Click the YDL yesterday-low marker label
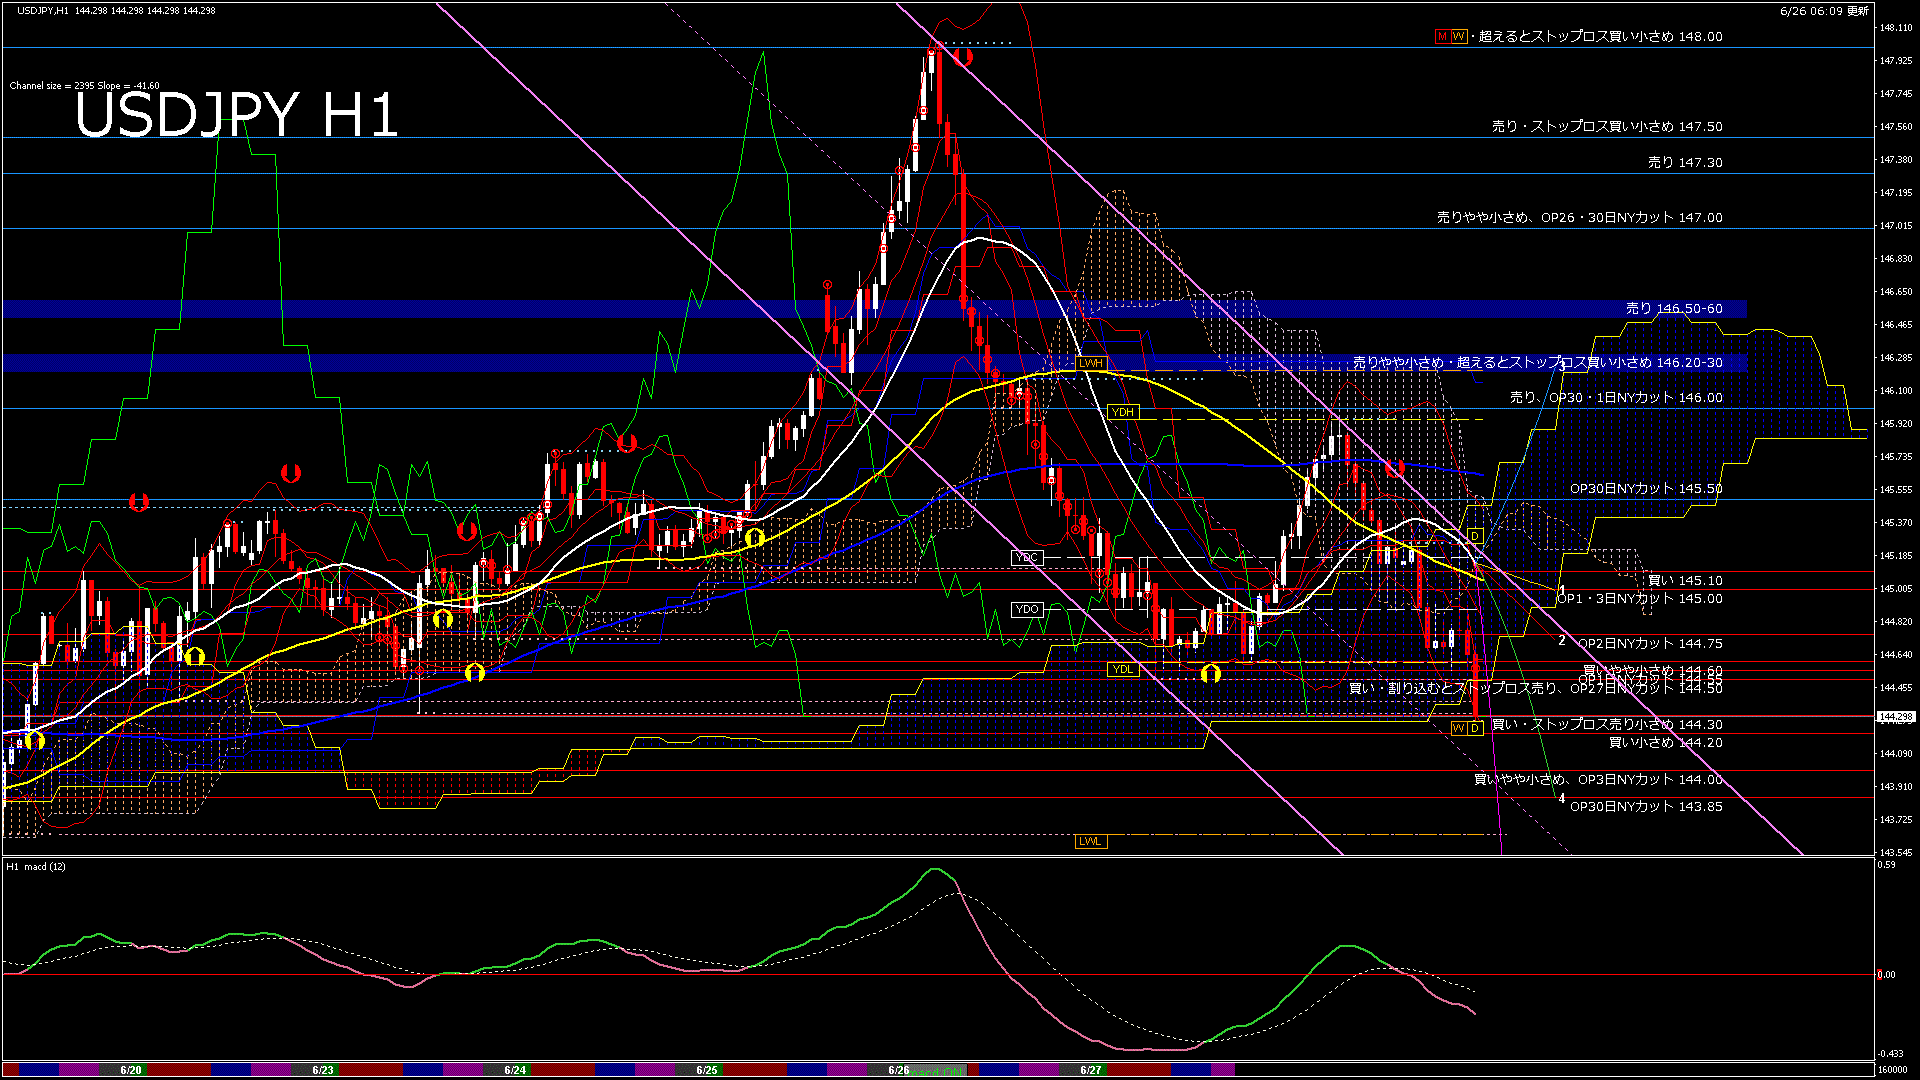The image size is (1920, 1080). click(1123, 669)
